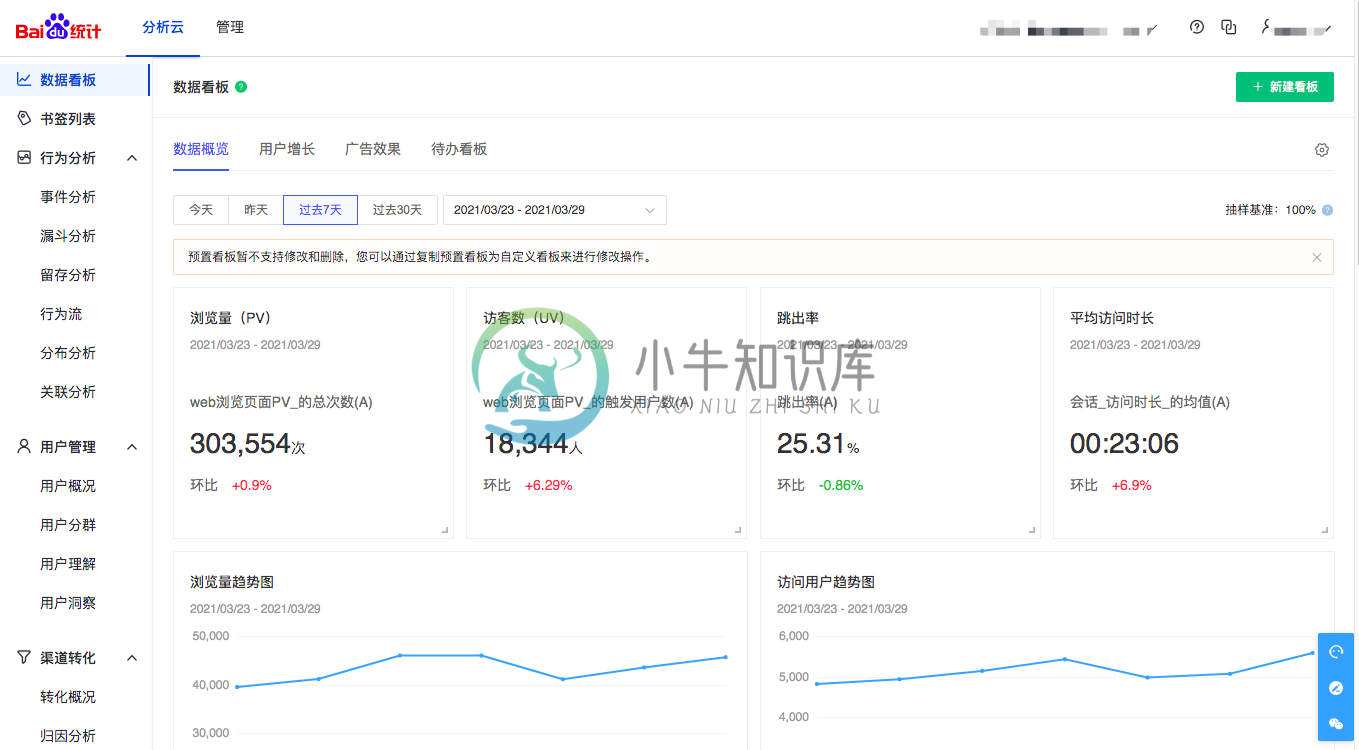Select the 数据概览 tab
This screenshot has width=1359, height=750.
(201, 149)
